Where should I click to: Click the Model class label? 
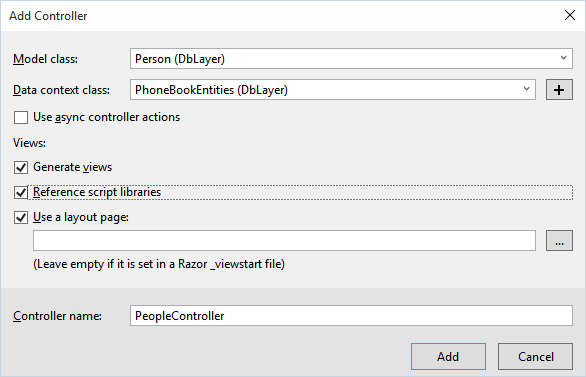click(x=45, y=59)
